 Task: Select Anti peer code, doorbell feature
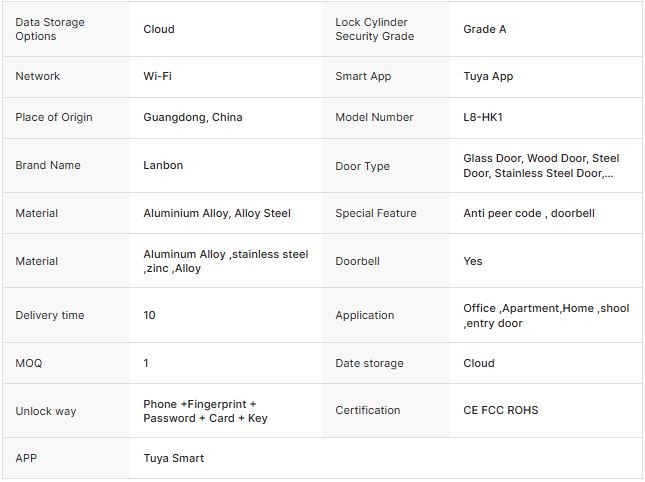(529, 213)
